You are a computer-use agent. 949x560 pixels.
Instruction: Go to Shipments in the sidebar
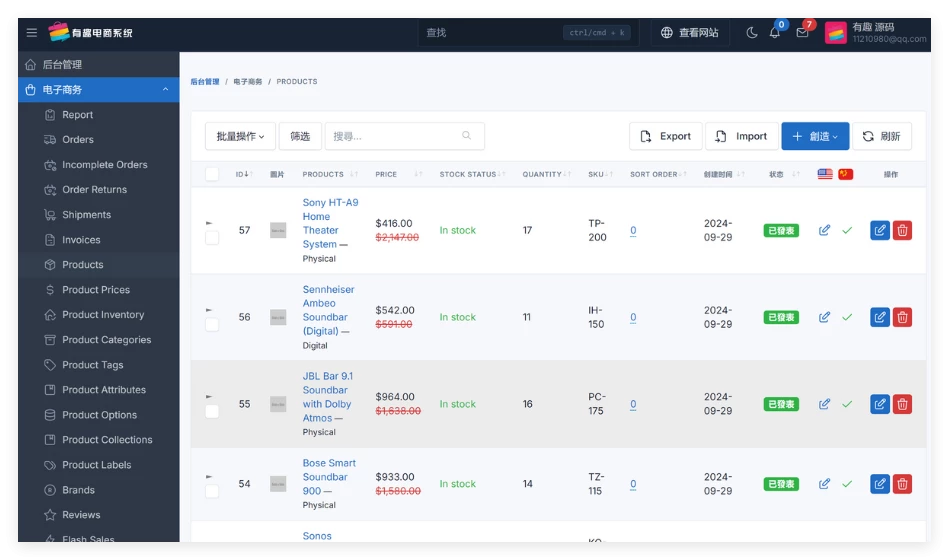point(86,215)
